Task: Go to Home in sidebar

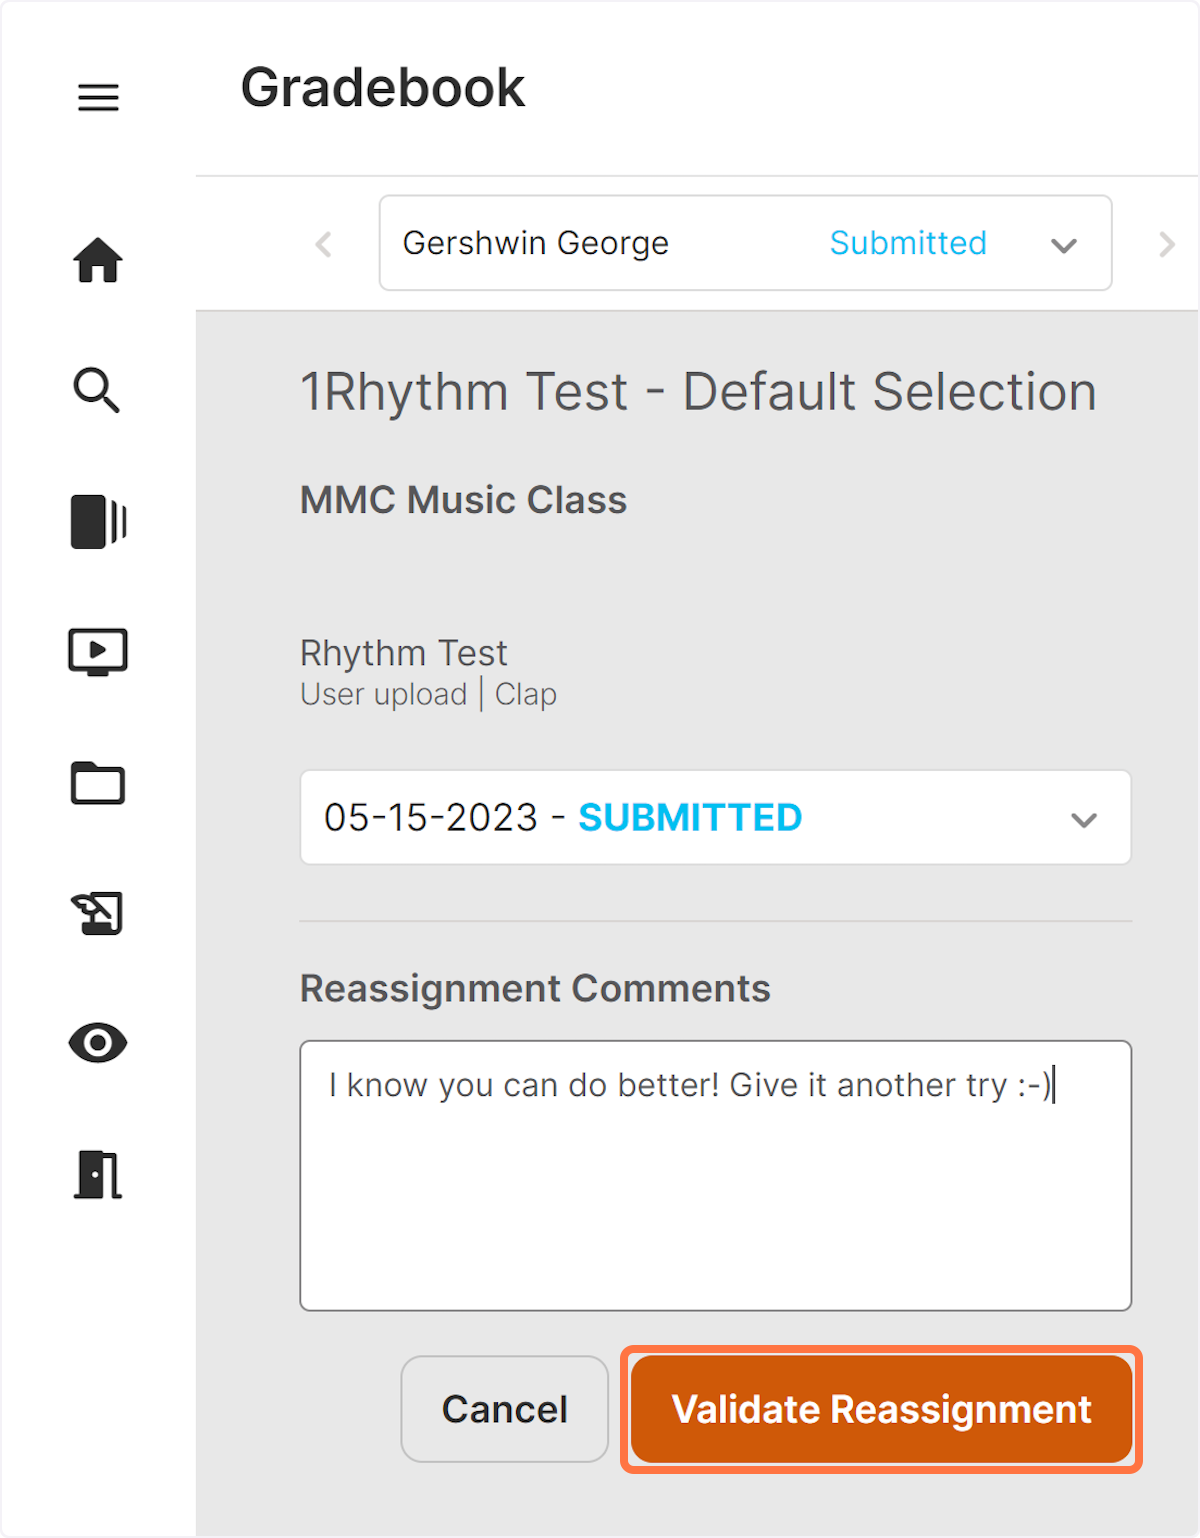Action: coord(98,260)
